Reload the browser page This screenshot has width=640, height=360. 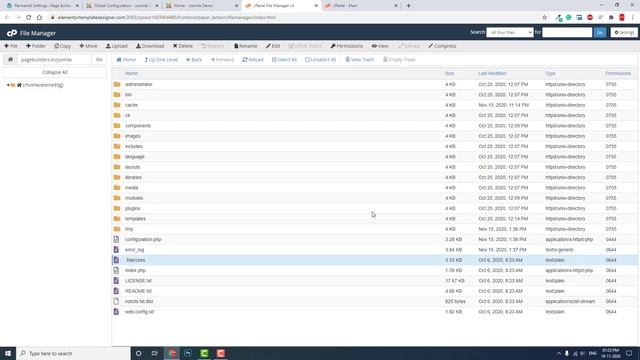click(29, 18)
